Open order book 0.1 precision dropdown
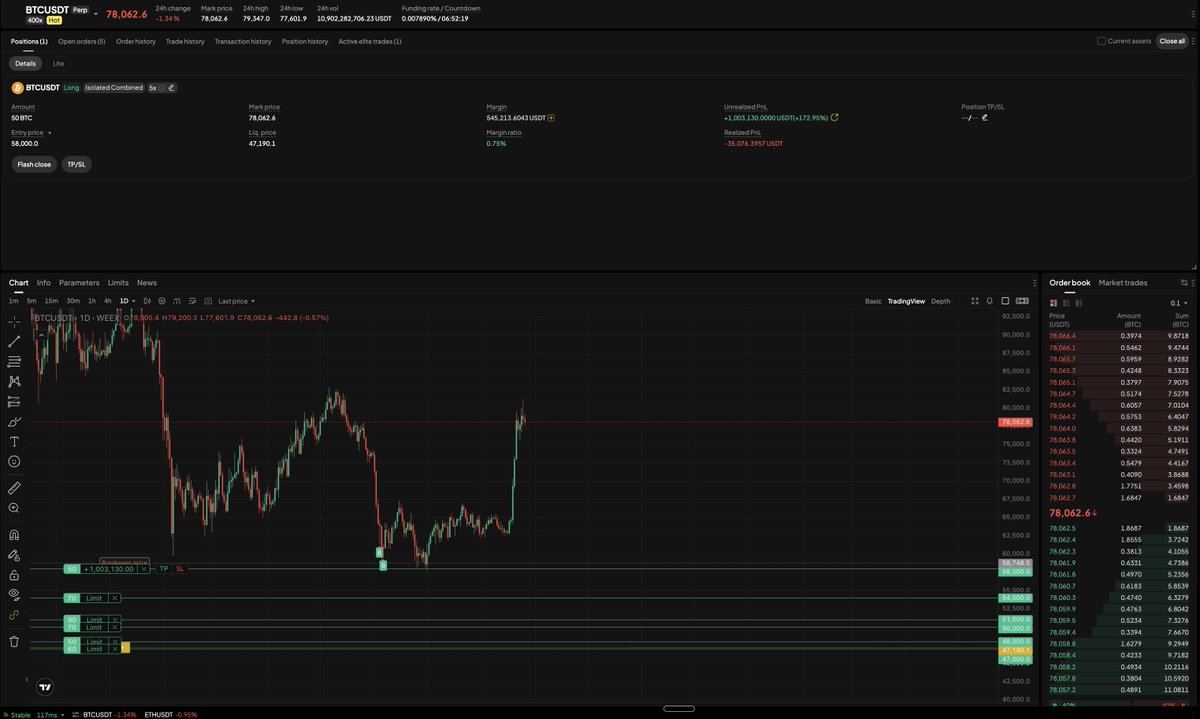 click(1180, 302)
